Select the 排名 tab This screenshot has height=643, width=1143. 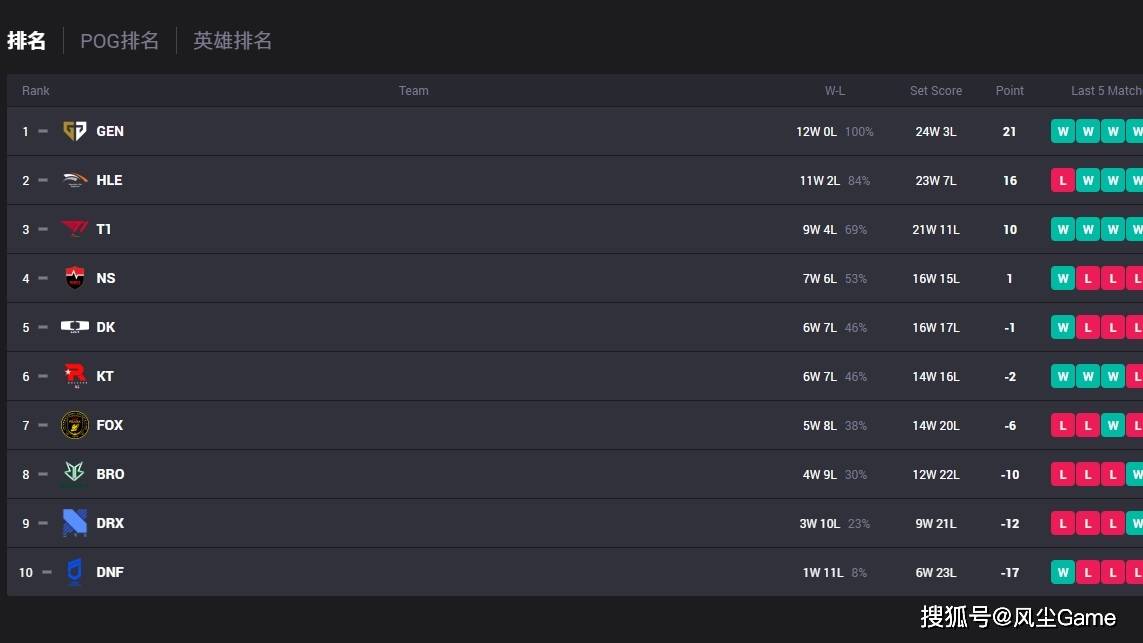coord(26,41)
